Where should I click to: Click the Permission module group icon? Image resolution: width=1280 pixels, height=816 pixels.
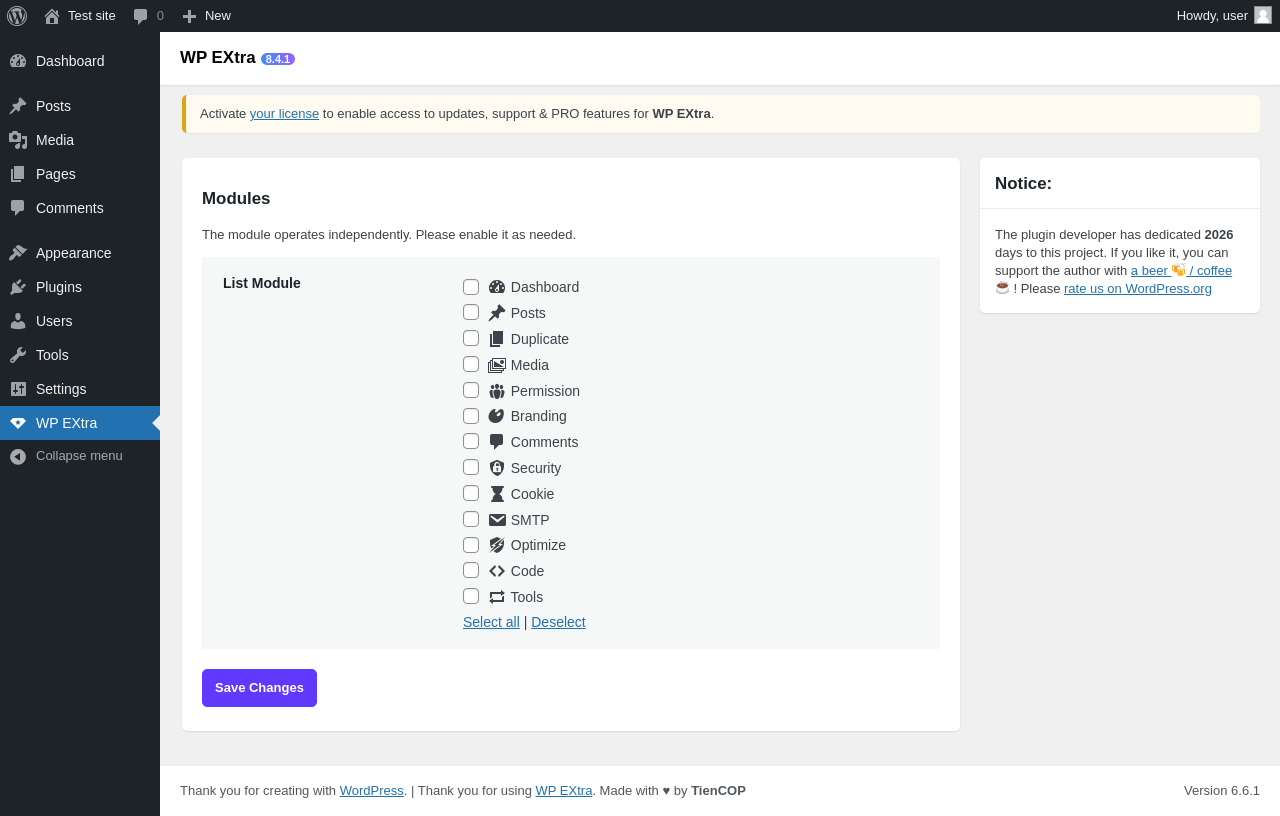(x=497, y=391)
